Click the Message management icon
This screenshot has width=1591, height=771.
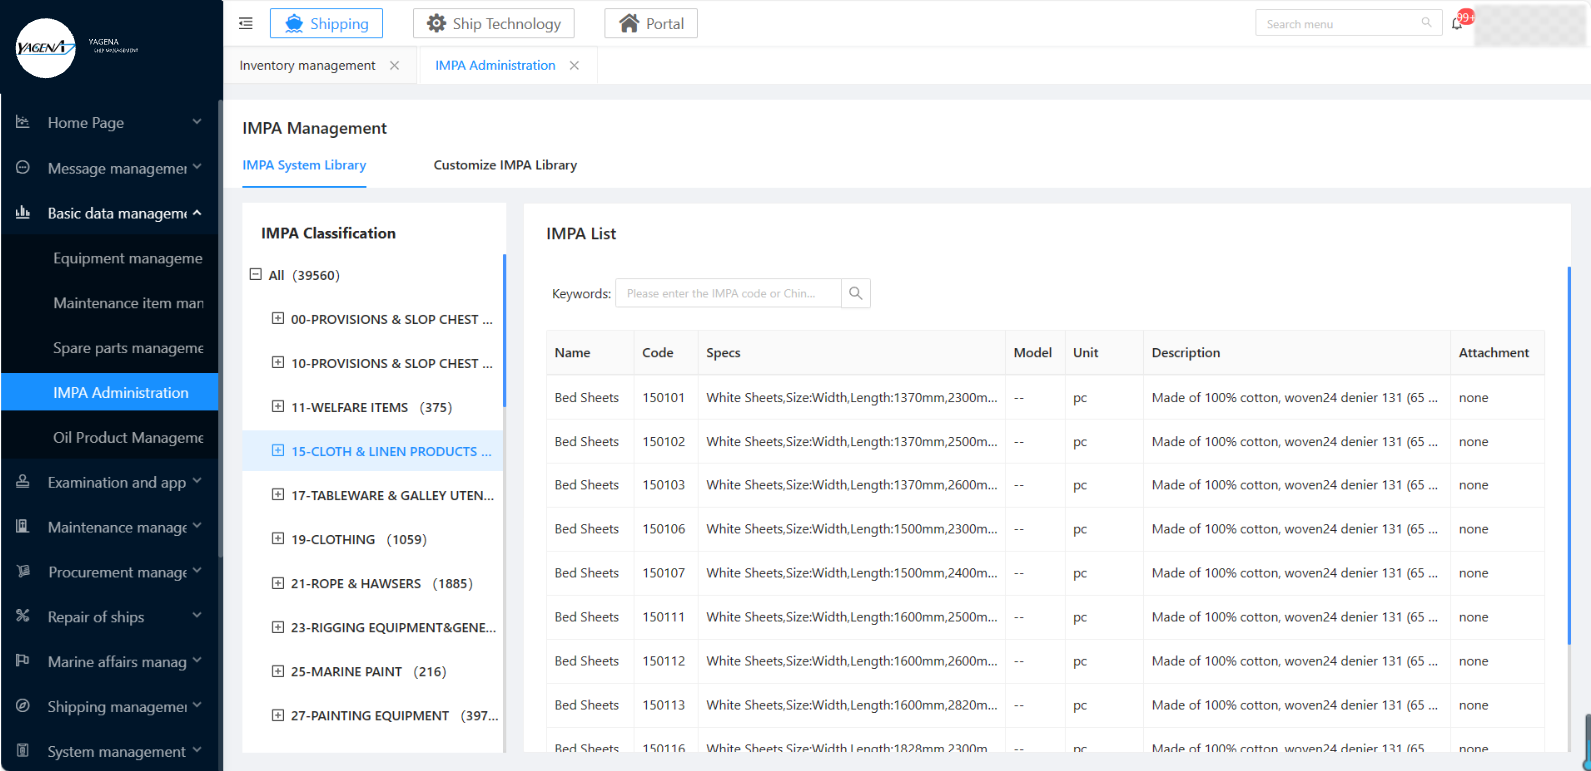(23, 168)
